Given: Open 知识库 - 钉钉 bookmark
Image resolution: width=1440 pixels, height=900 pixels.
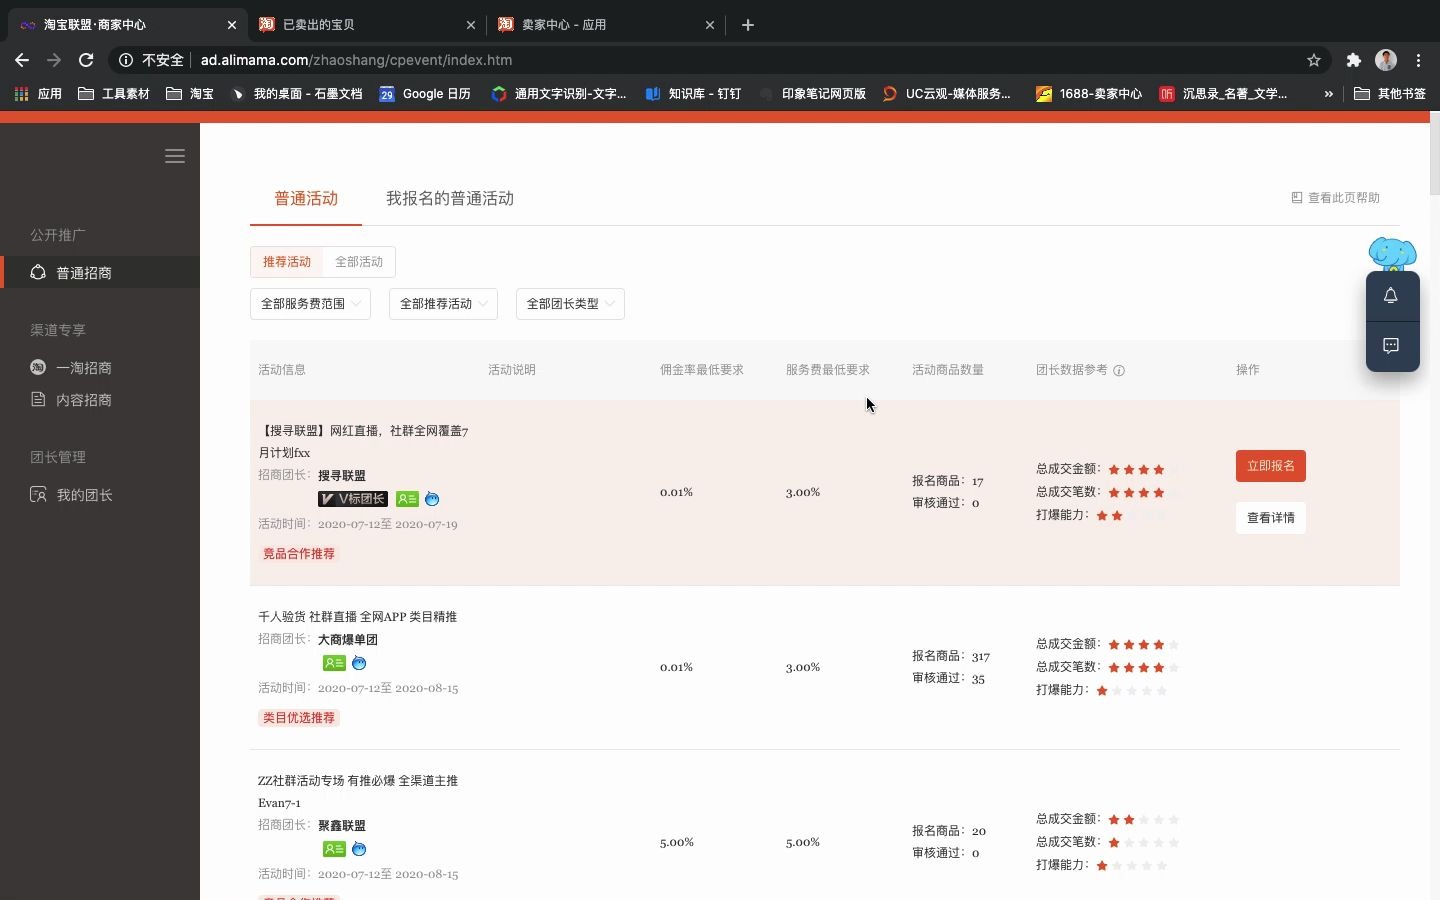Looking at the screenshot, I should [693, 94].
